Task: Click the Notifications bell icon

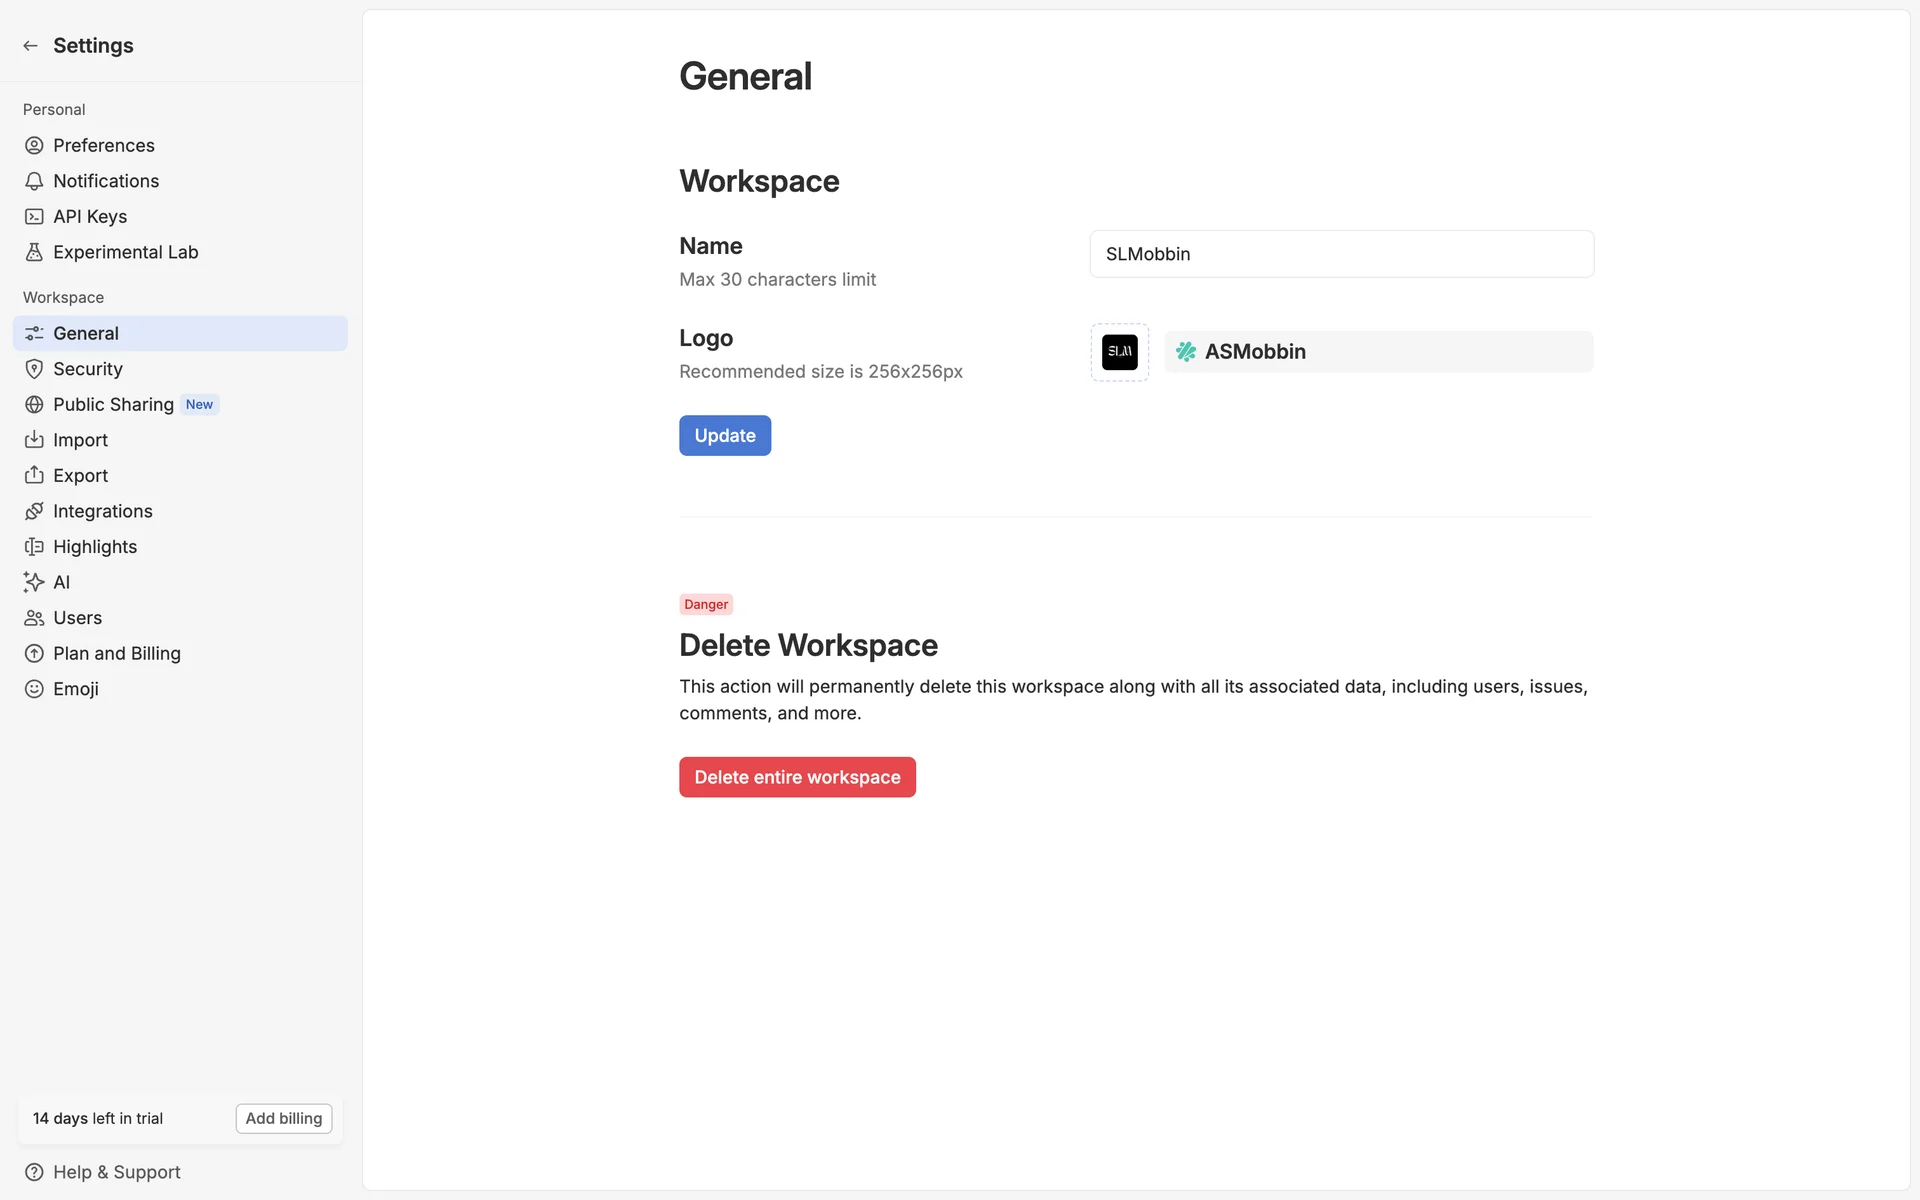Action: tap(34, 181)
